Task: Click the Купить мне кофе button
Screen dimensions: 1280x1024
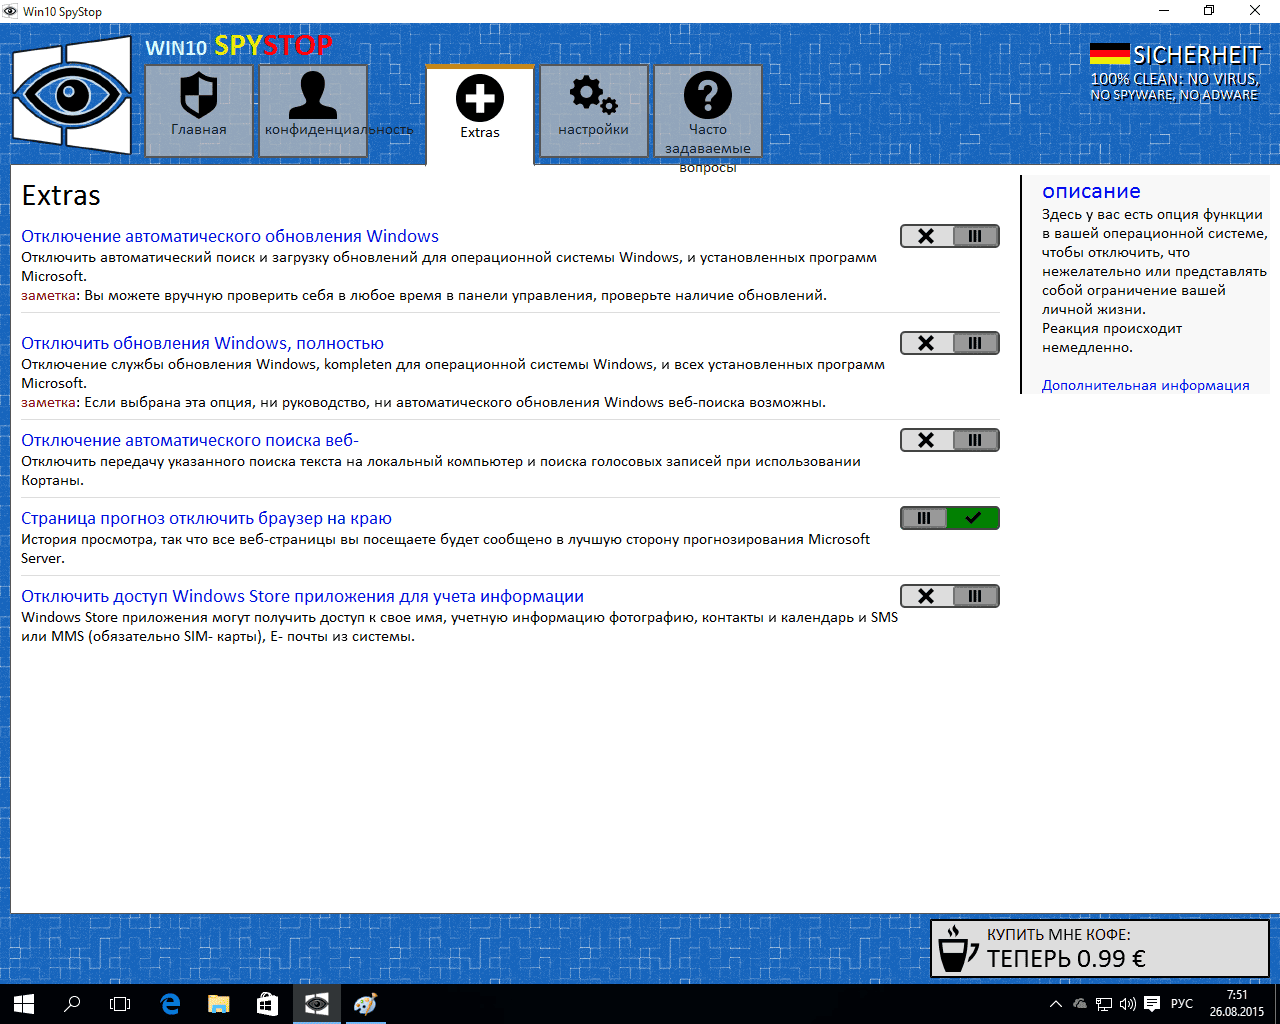Action: [x=1100, y=948]
